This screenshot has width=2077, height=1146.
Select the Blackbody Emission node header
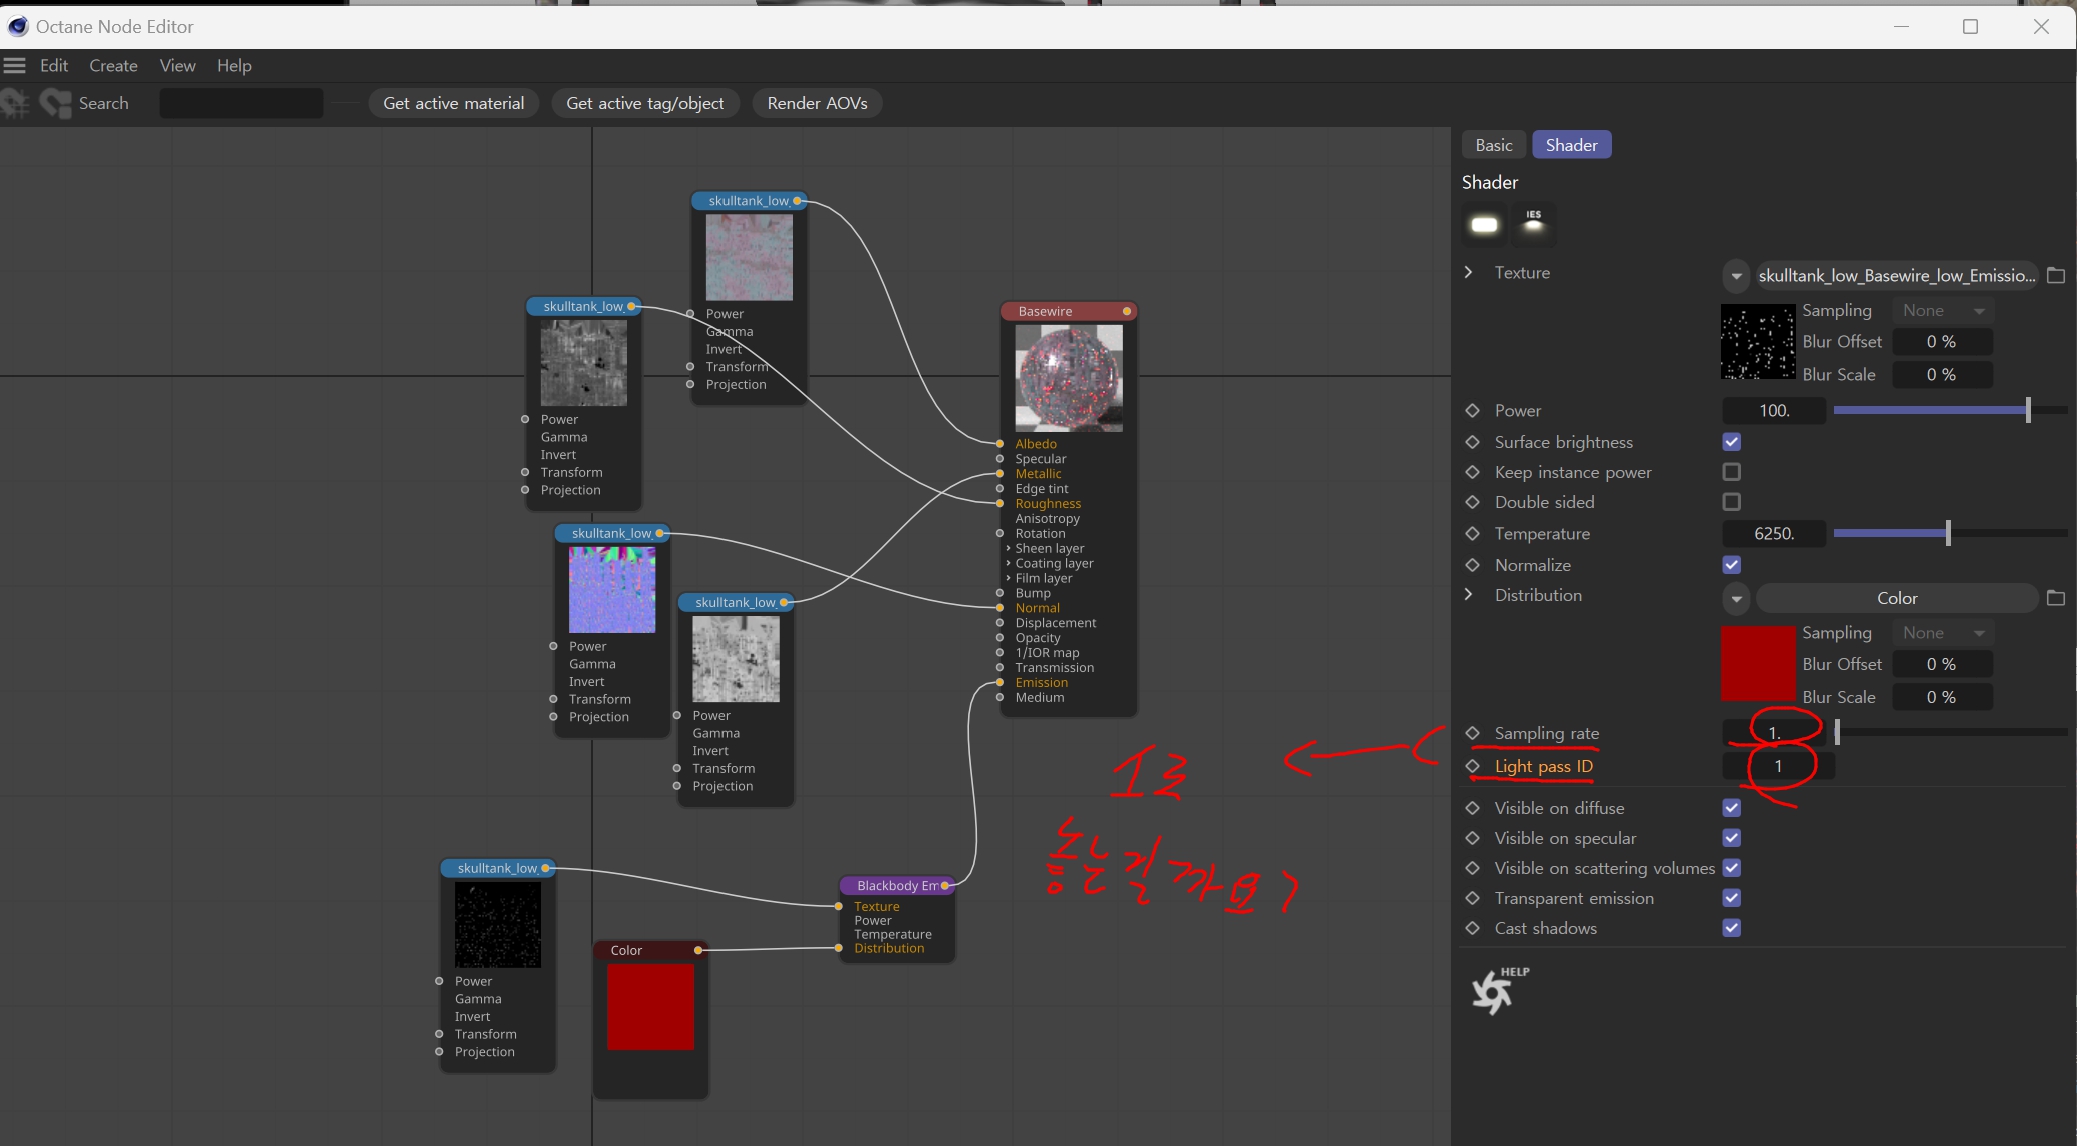point(897,885)
